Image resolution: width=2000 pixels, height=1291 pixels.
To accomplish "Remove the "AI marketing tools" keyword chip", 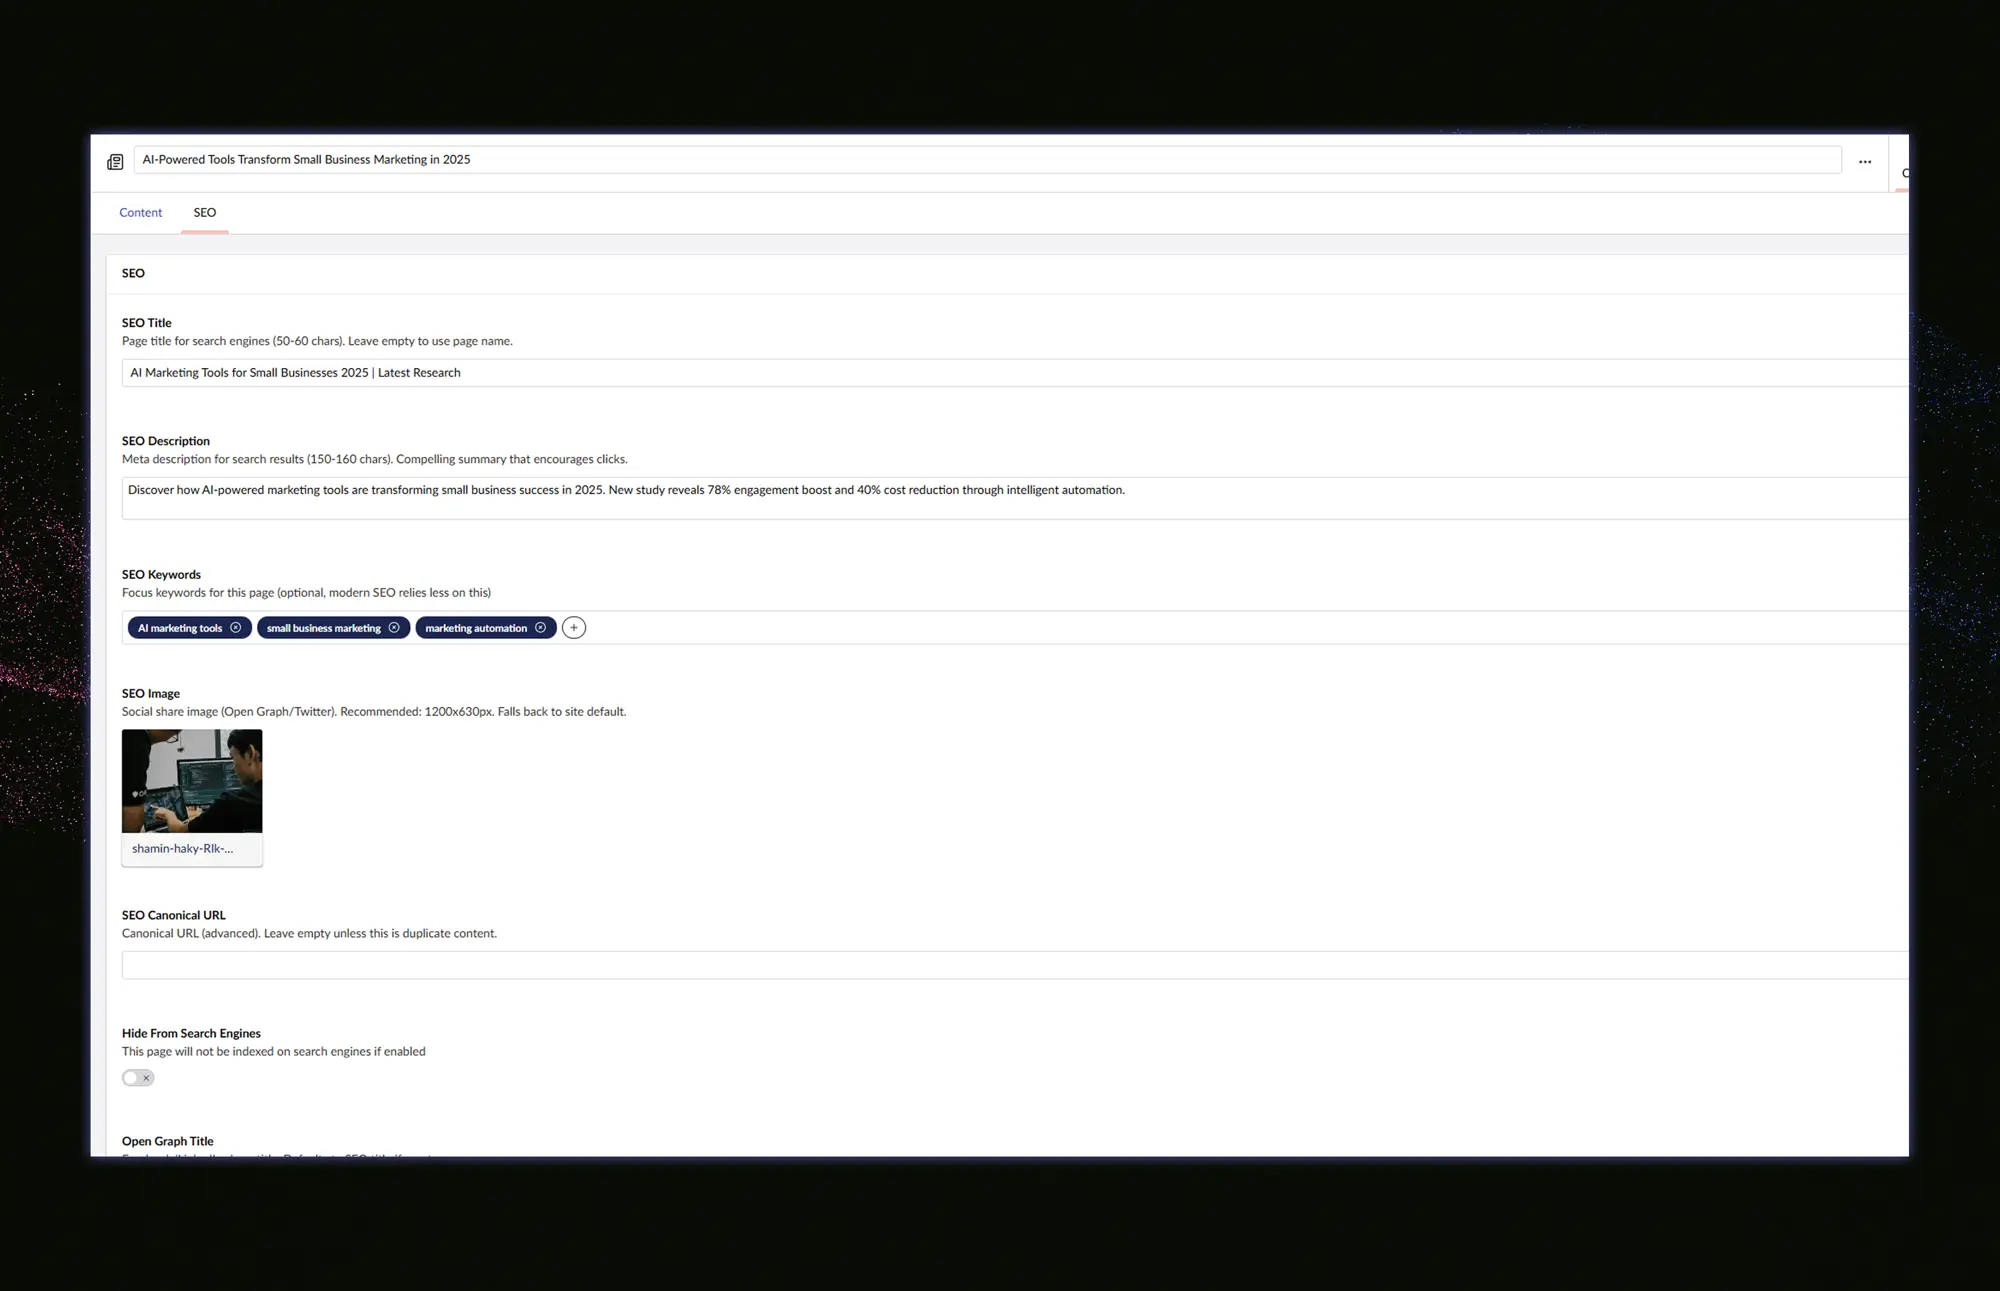I will coord(236,627).
